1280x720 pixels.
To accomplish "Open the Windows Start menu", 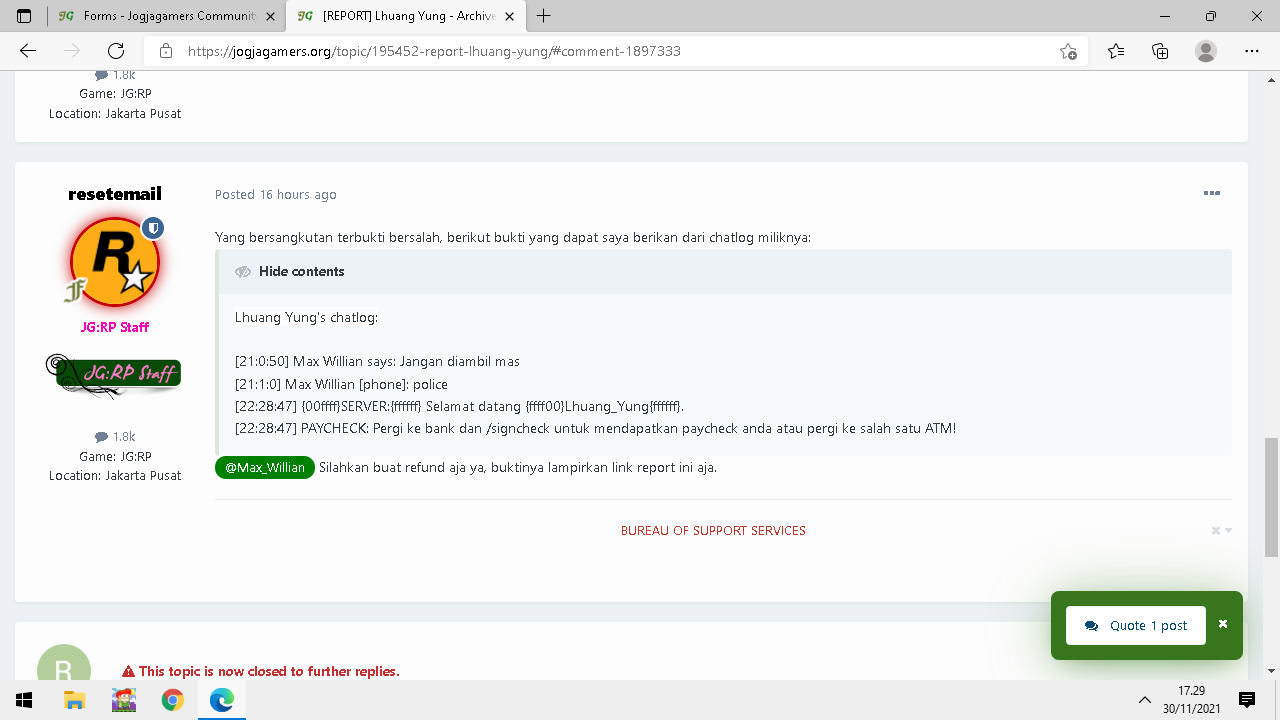I will 24,700.
